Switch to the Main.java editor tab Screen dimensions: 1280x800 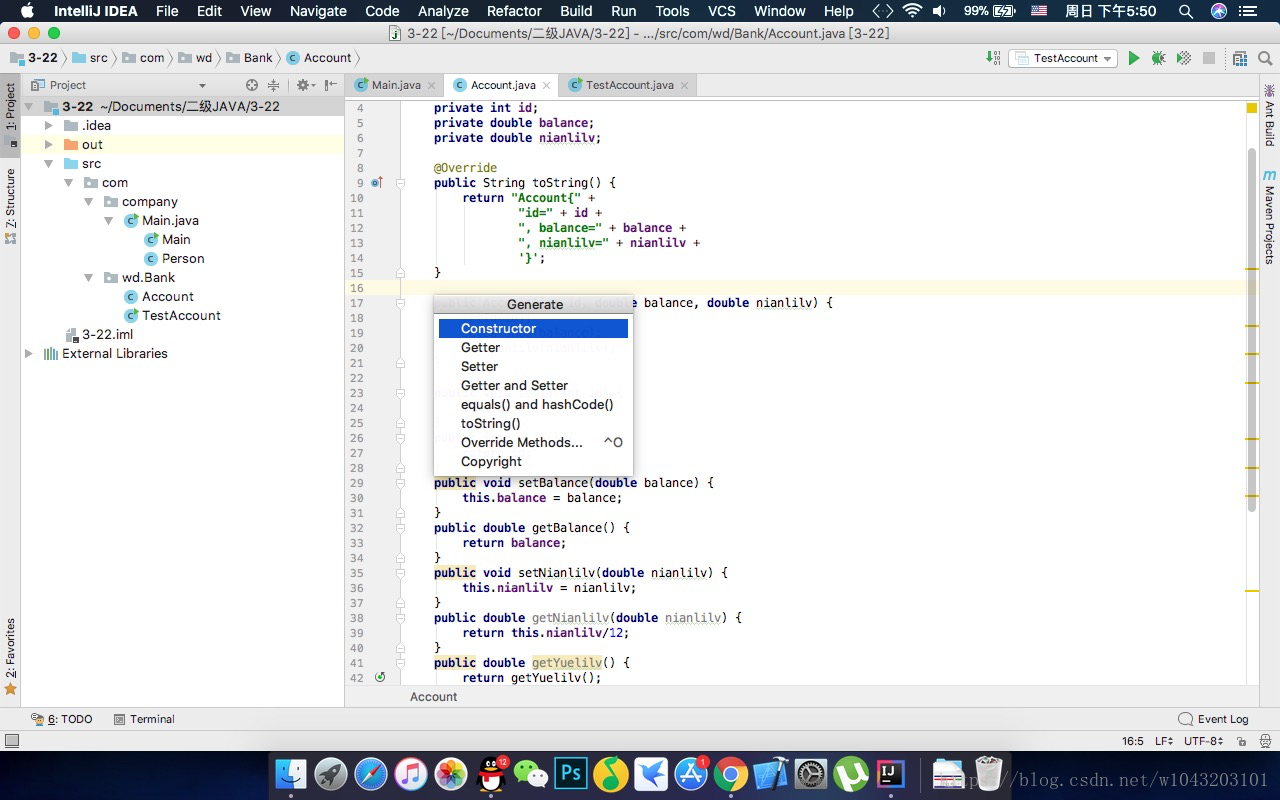click(x=398, y=85)
